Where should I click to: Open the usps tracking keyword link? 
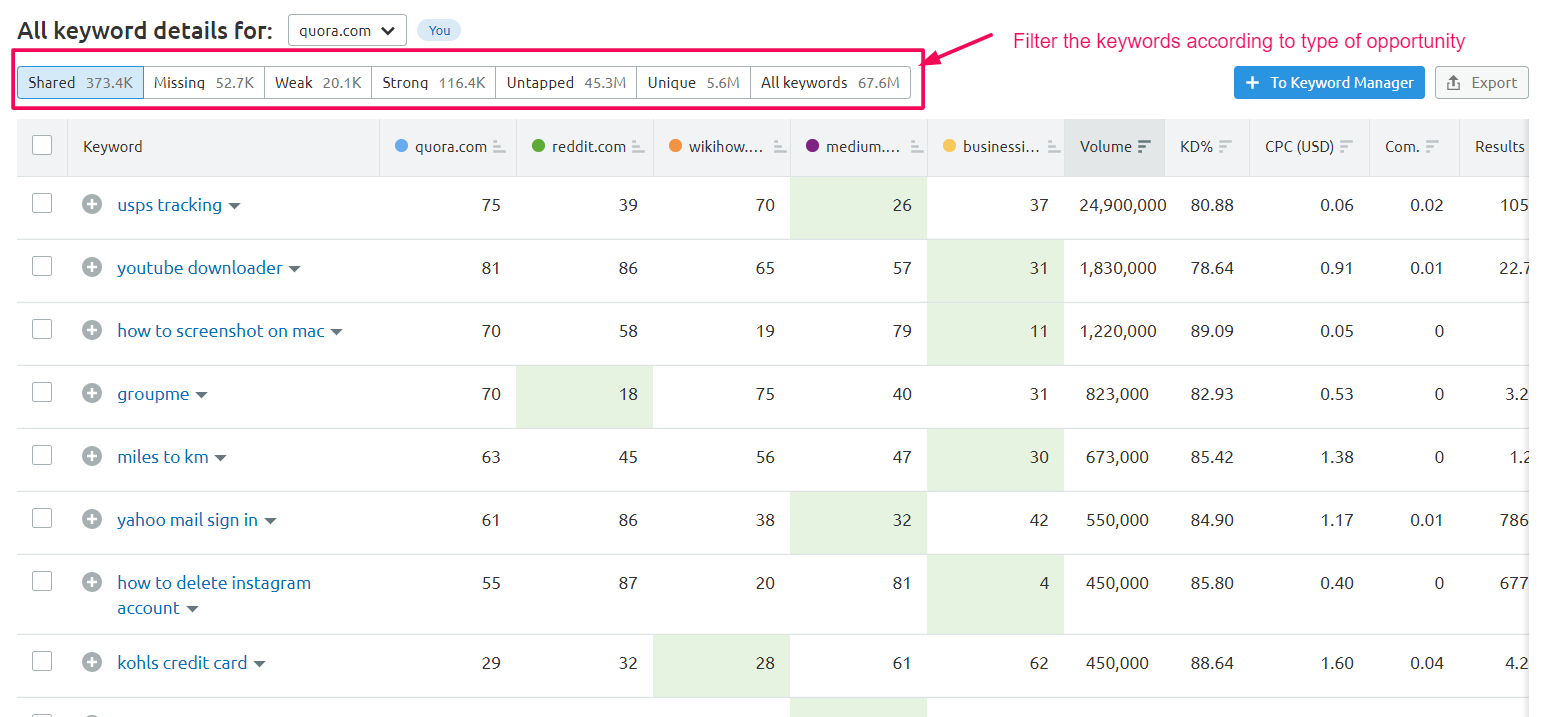170,205
